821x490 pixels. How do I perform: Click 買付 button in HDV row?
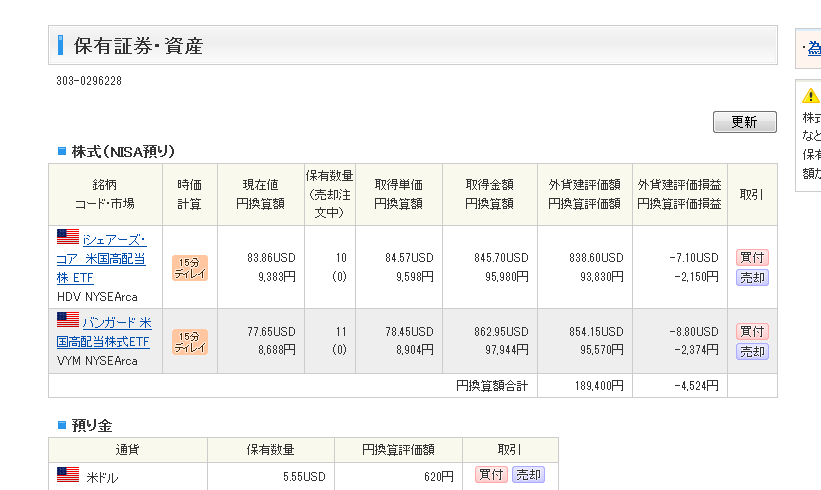point(752,257)
